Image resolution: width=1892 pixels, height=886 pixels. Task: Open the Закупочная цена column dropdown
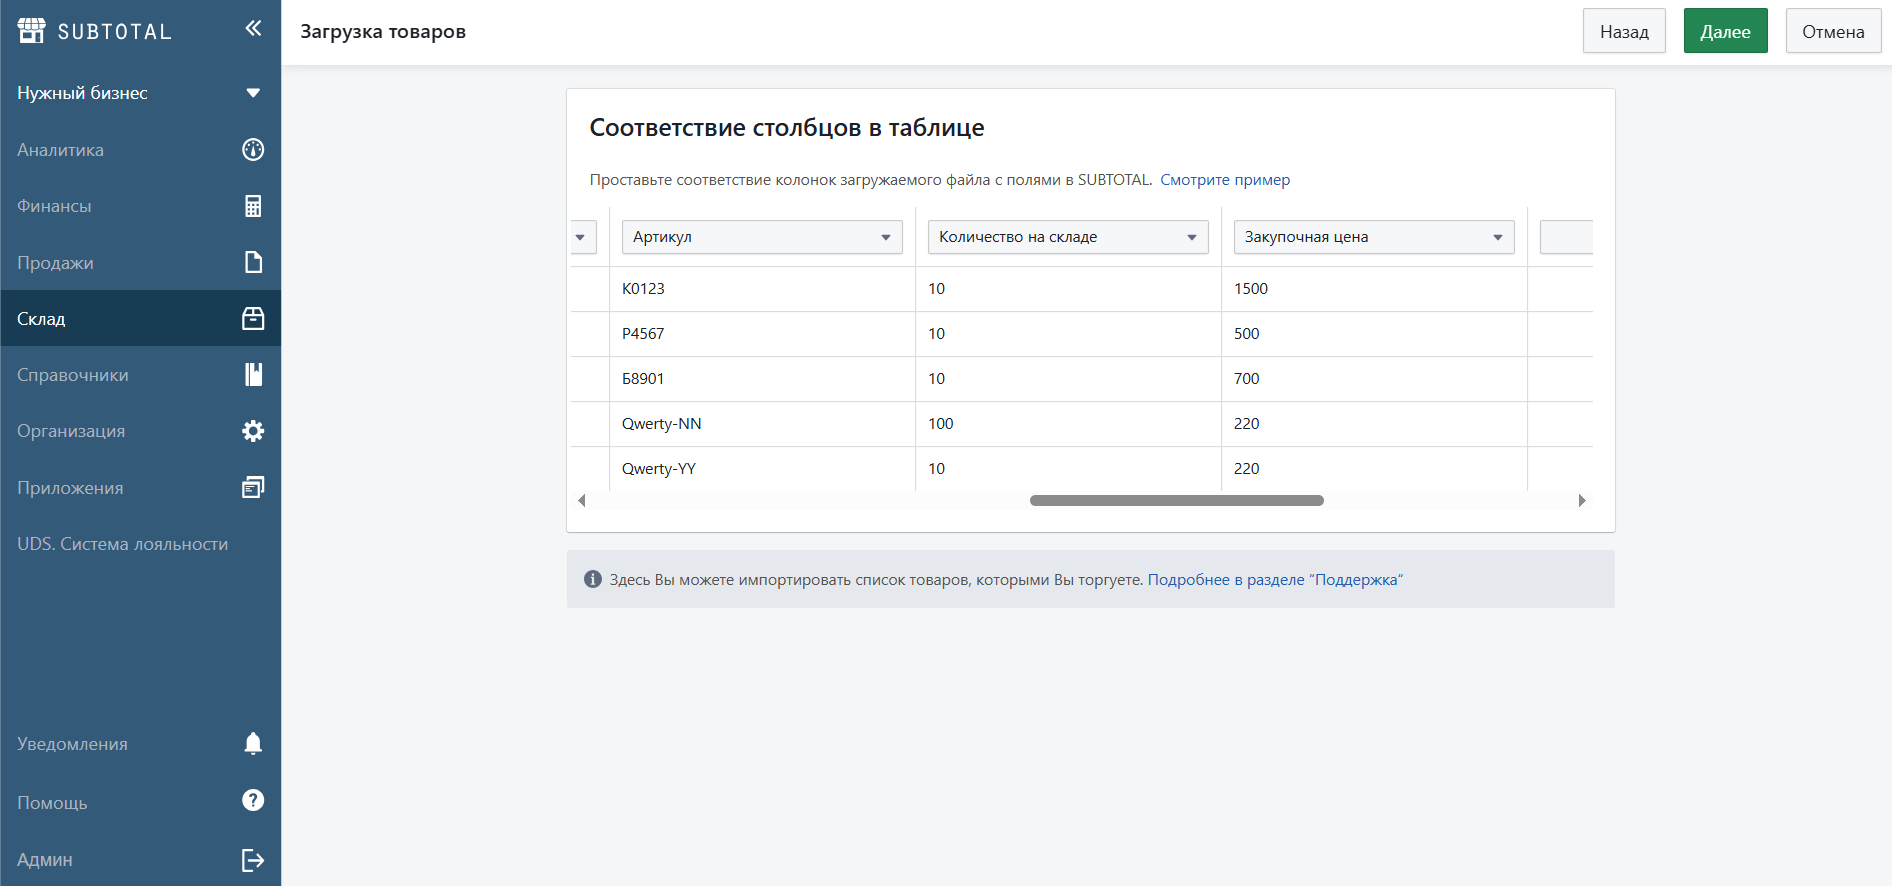(x=1373, y=237)
